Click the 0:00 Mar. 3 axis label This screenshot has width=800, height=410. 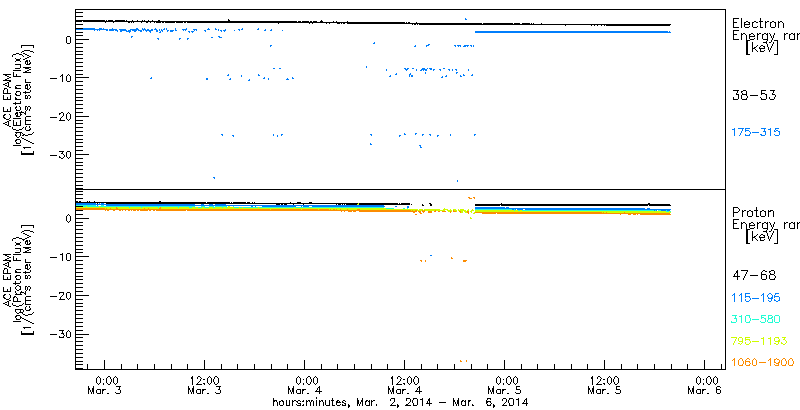(x=105, y=386)
